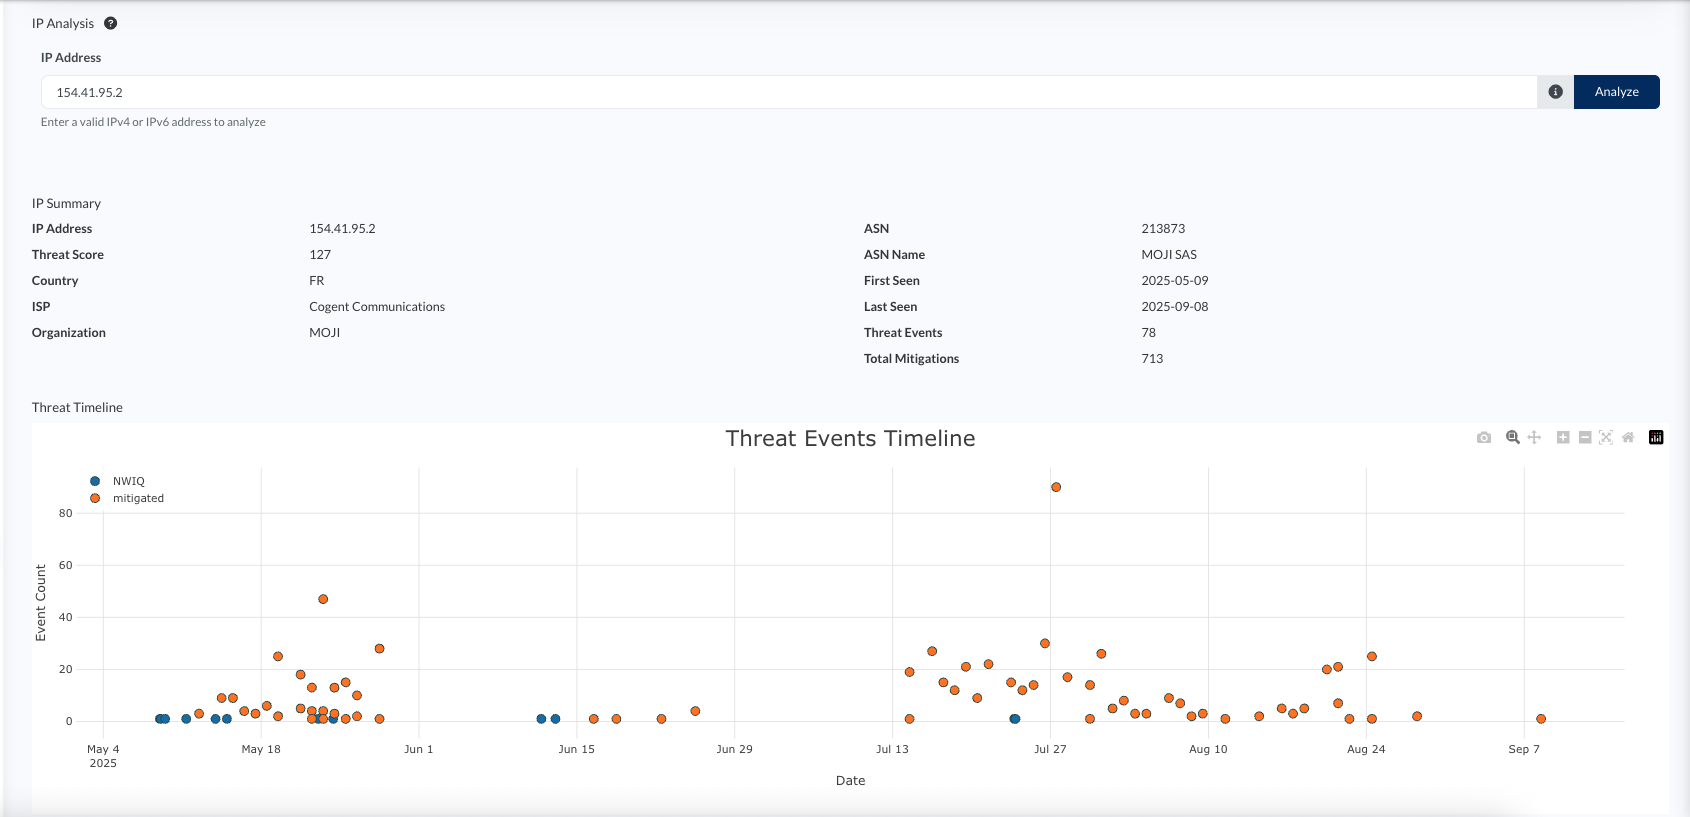Click the Threat Events value 78
1690x817 pixels.
1148,333
